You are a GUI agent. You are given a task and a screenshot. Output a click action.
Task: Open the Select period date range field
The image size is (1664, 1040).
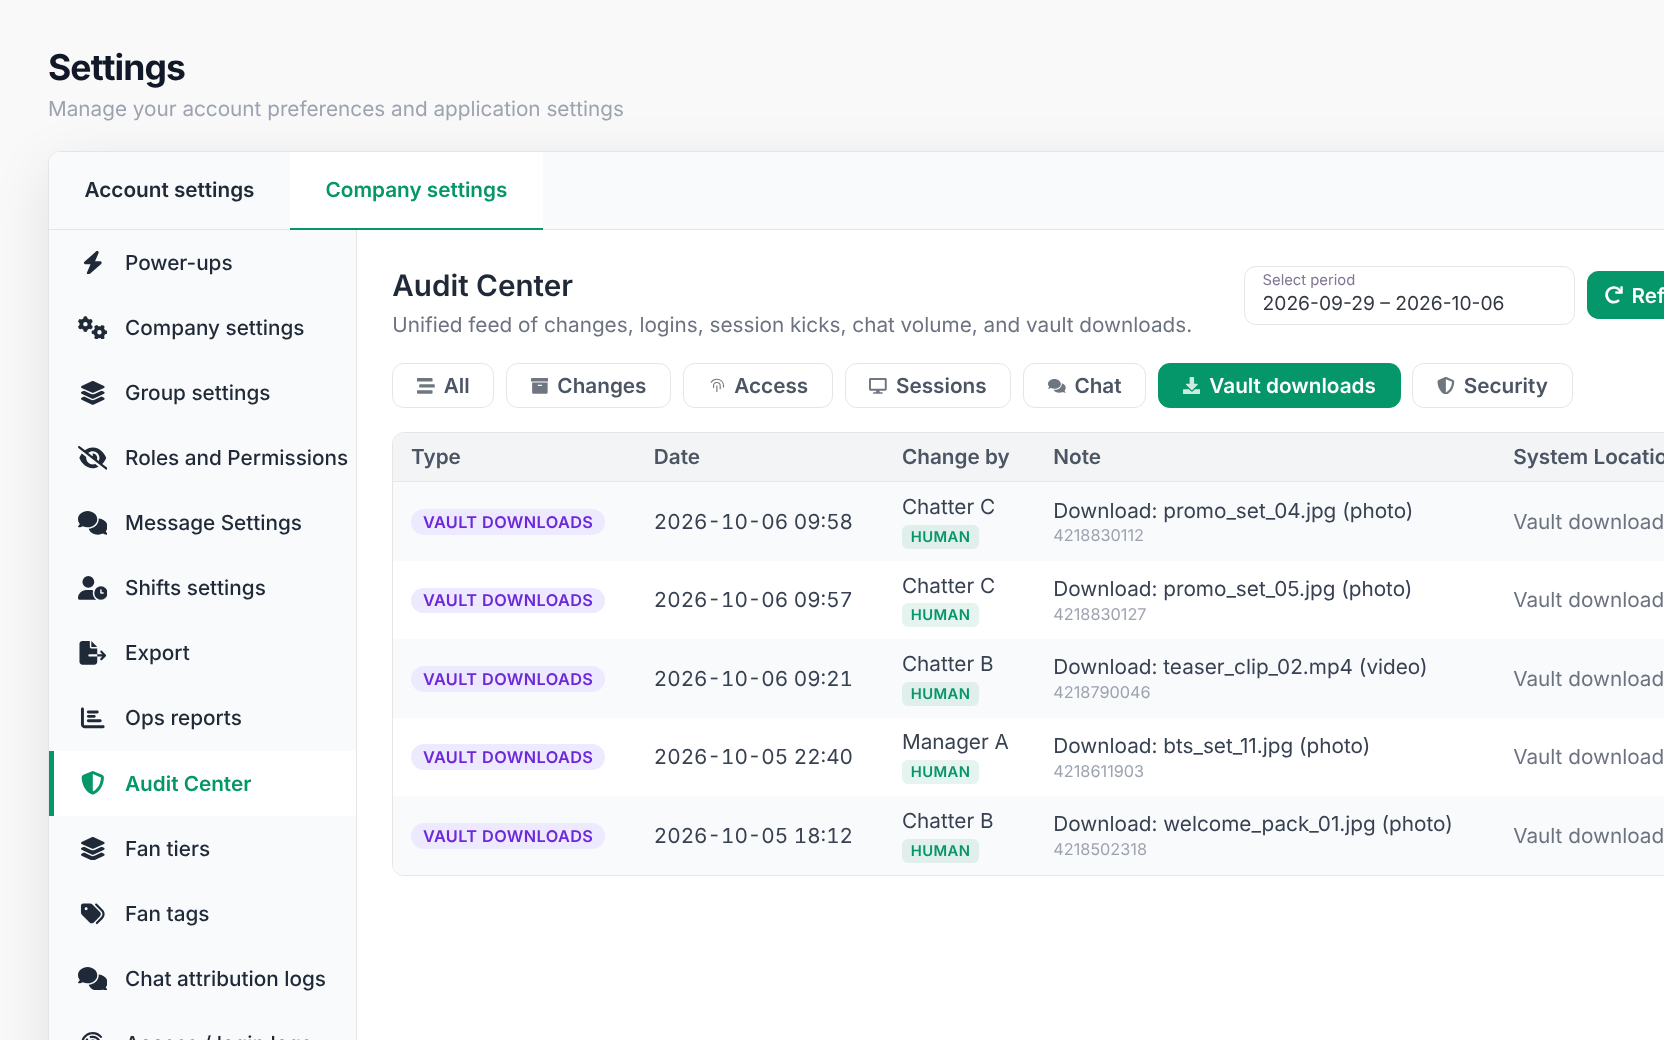point(1409,295)
